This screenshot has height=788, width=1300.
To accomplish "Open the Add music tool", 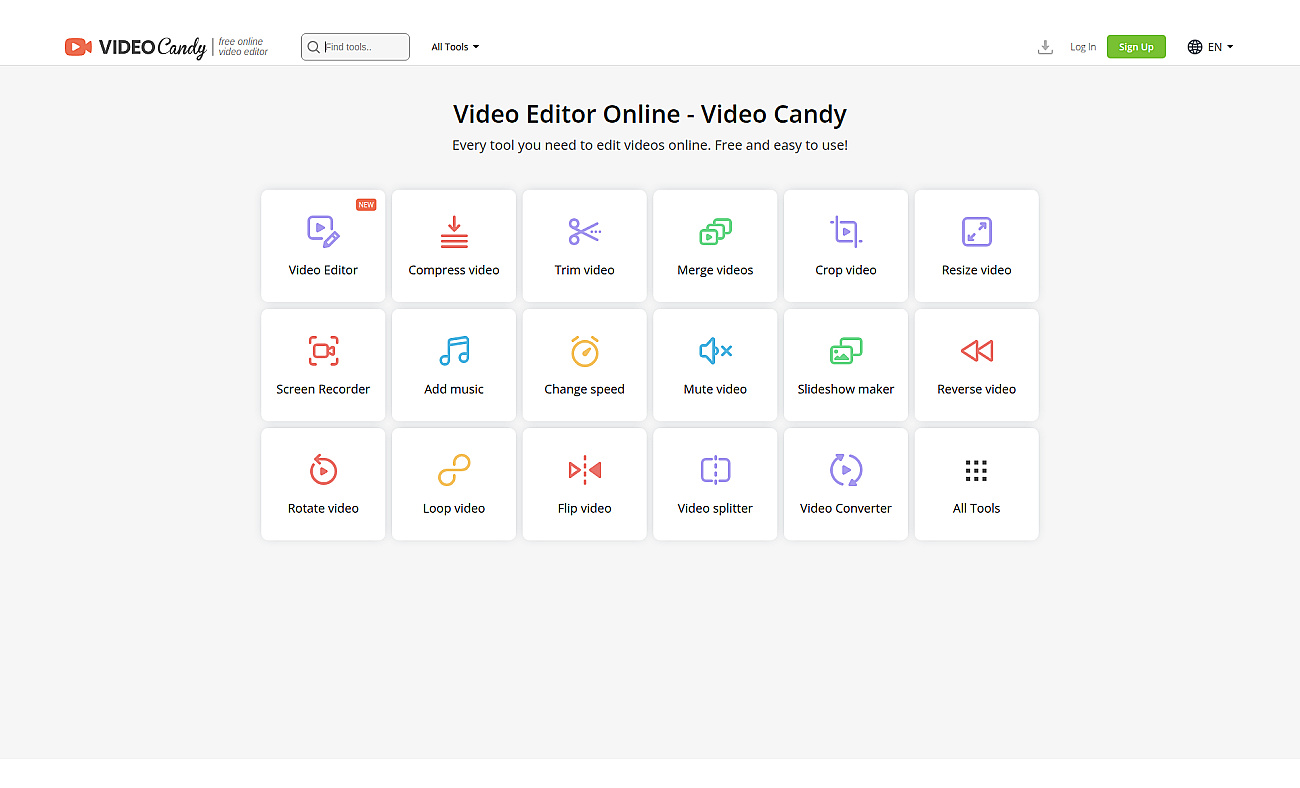I will pyautogui.click(x=454, y=365).
